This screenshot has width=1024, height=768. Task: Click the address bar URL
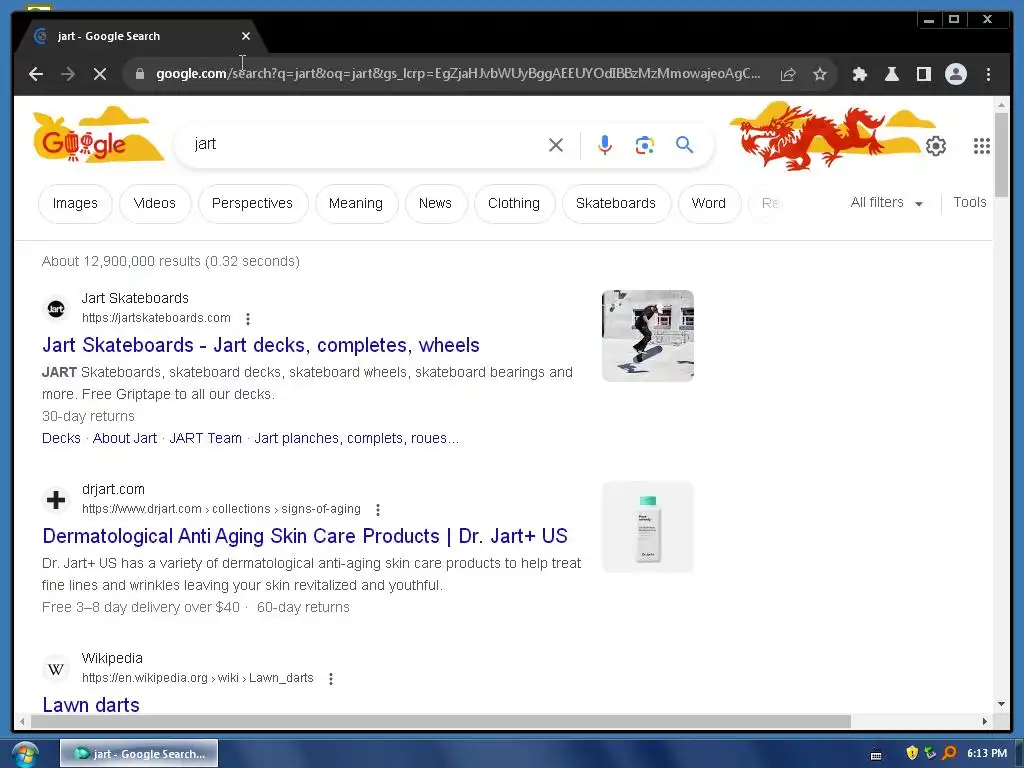pos(458,74)
